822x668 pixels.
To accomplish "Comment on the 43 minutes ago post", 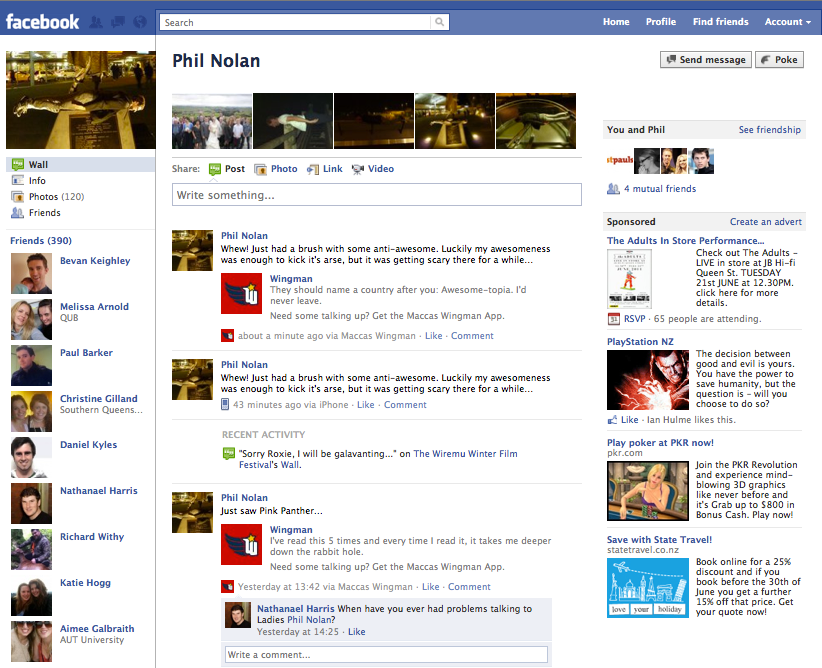I will pyautogui.click(x=405, y=405).
